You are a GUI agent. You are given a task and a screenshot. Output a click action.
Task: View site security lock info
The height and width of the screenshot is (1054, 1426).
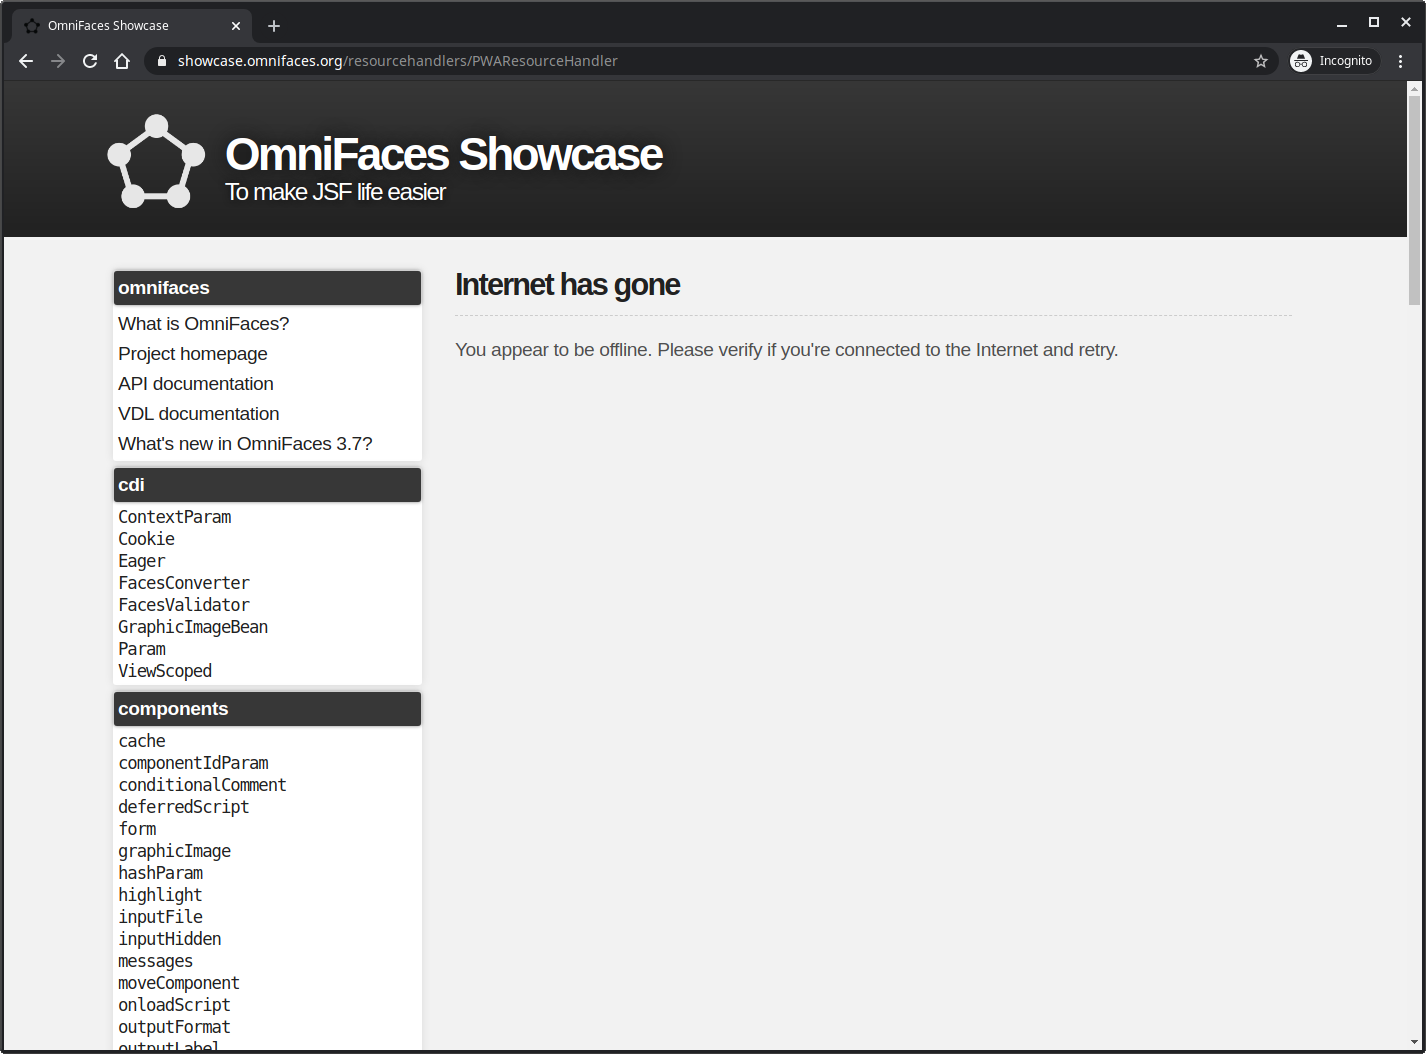coord(161,61)
